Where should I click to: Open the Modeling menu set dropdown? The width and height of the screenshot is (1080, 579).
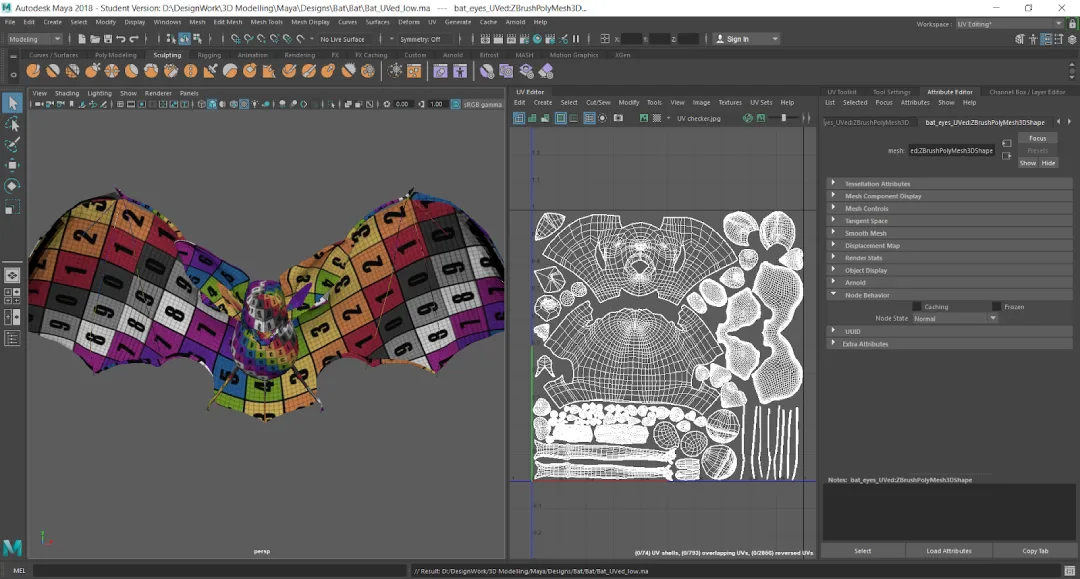point(34,39)
